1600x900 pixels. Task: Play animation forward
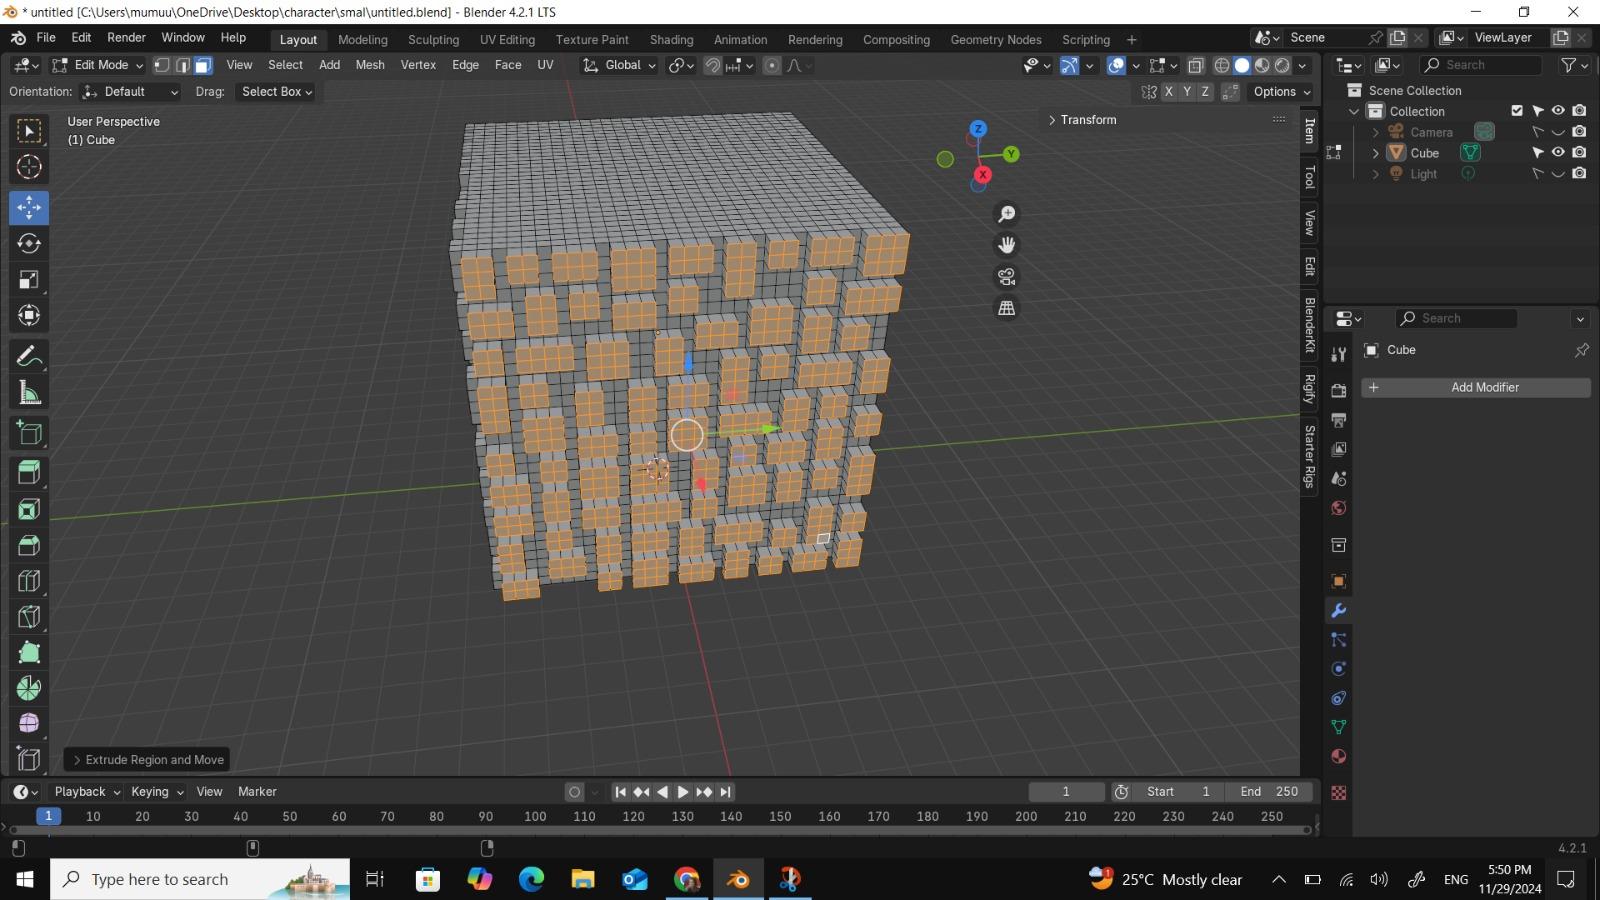683,792
